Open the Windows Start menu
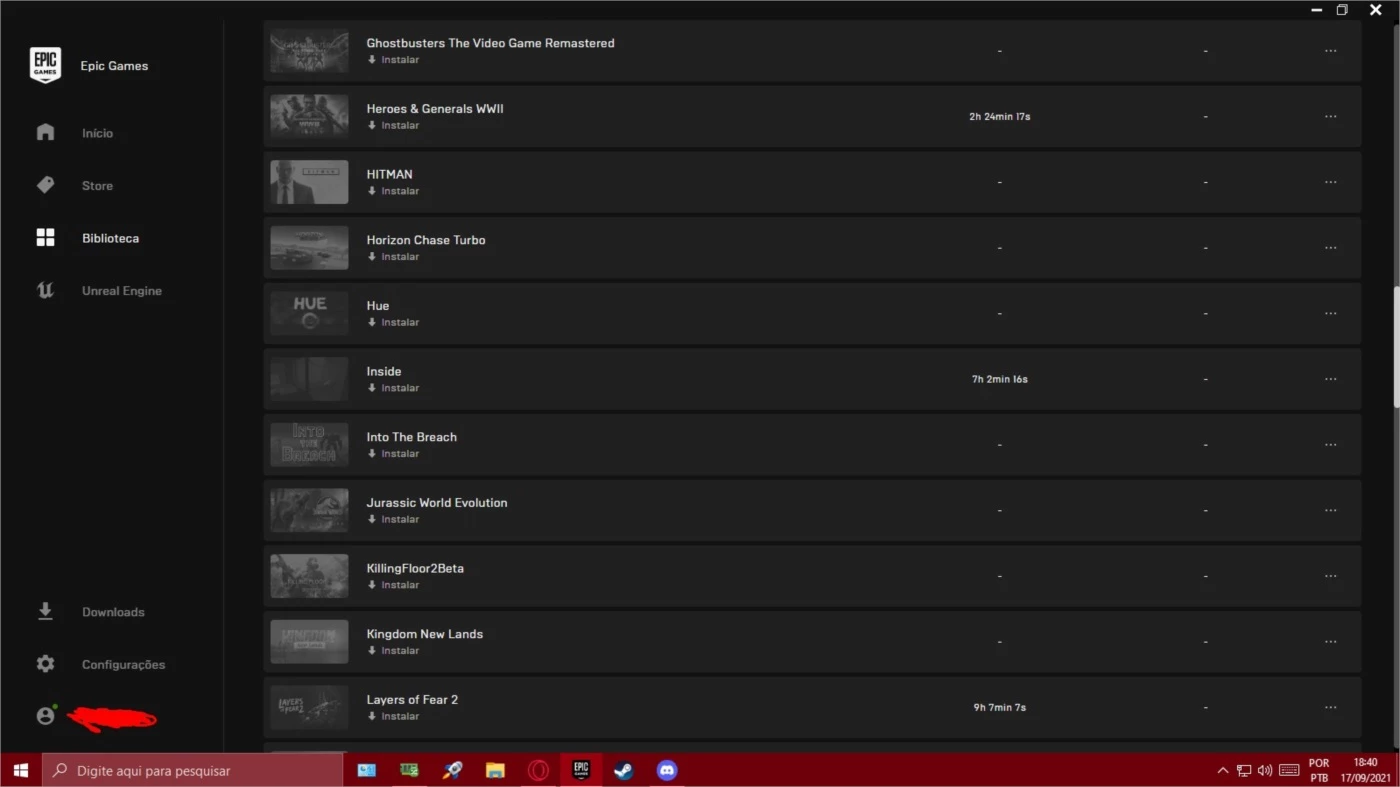Image resolution: width=1400 pixels, height=787 pixels. [20, 770]
